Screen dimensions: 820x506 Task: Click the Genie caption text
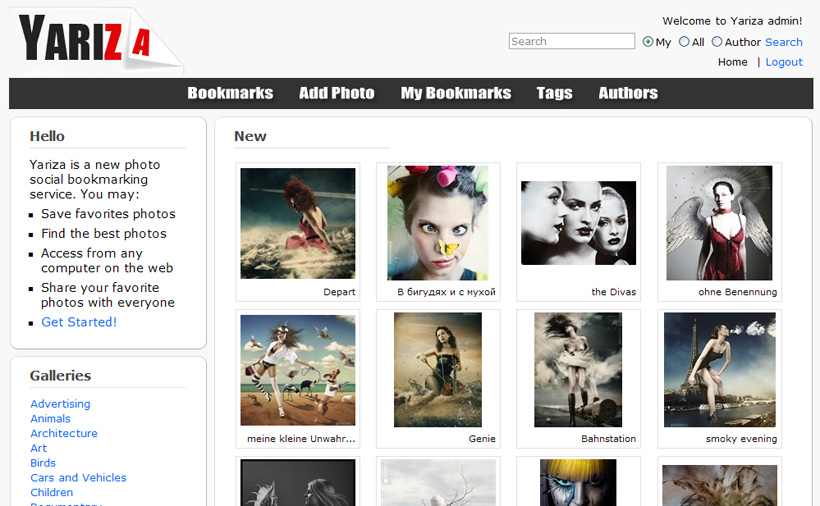(482, 439)
